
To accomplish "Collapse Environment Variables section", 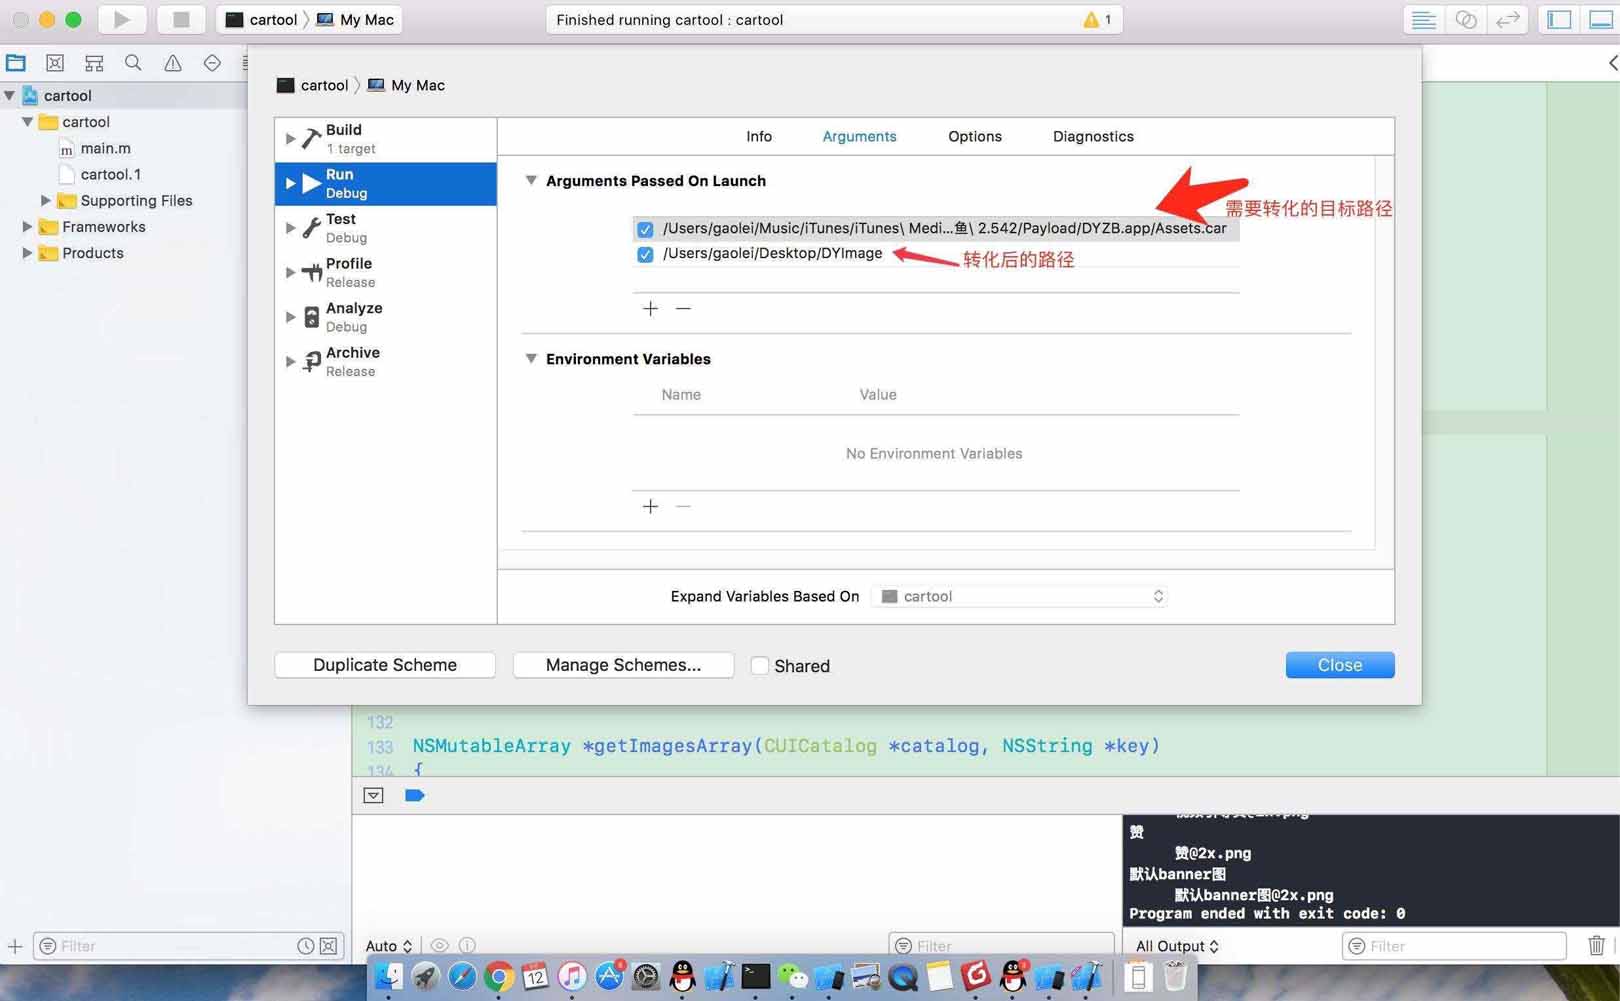I will 531,359.
